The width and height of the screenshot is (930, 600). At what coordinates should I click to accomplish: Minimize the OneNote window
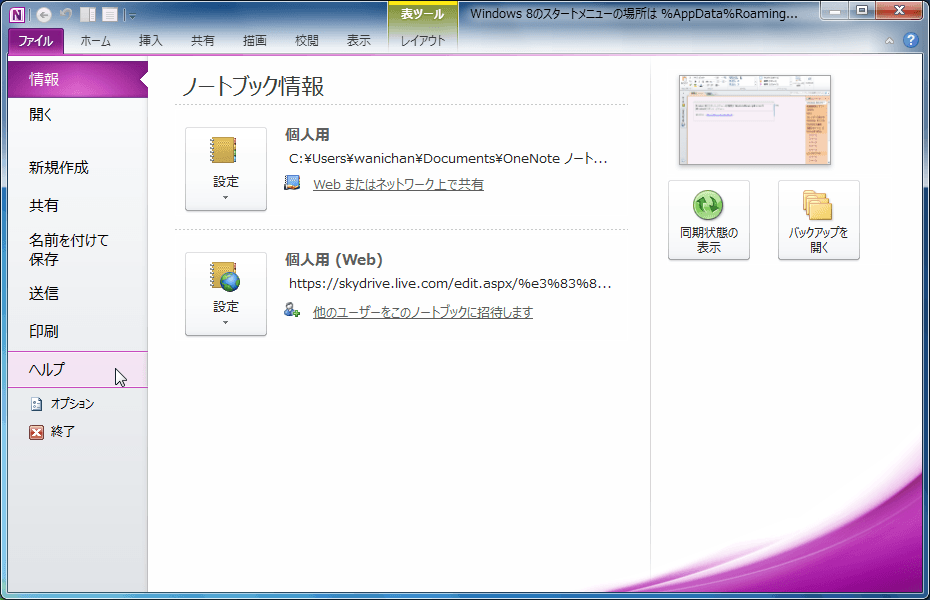835,11
